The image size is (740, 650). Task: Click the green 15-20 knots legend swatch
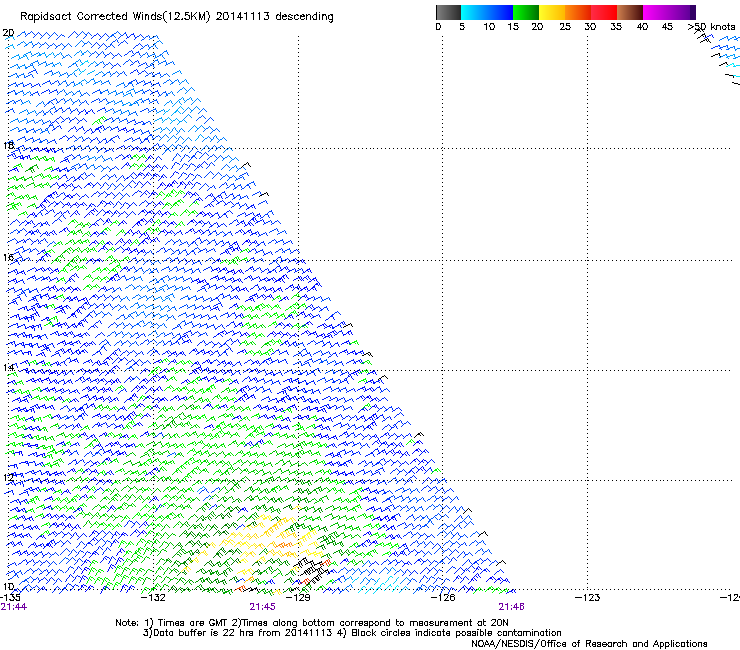click(x=526, y=12)
